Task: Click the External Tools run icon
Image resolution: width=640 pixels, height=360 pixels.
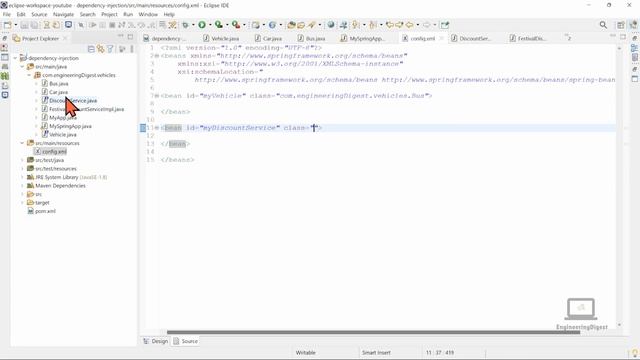Action: 236,25
